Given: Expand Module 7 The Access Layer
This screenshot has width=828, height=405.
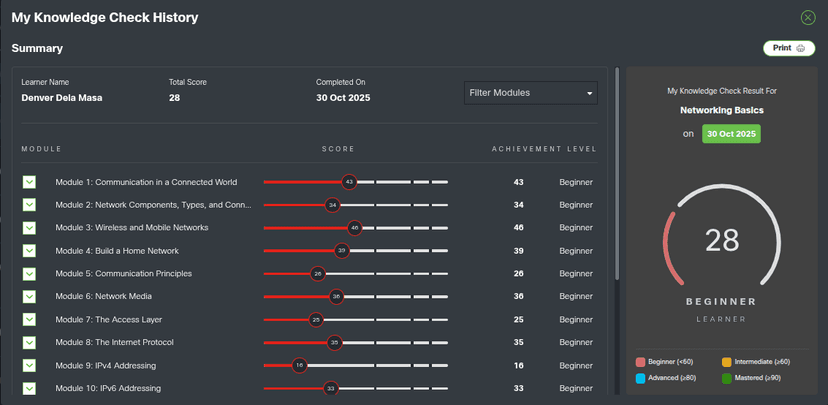Looking at the screenshot, I should (29, 320).
